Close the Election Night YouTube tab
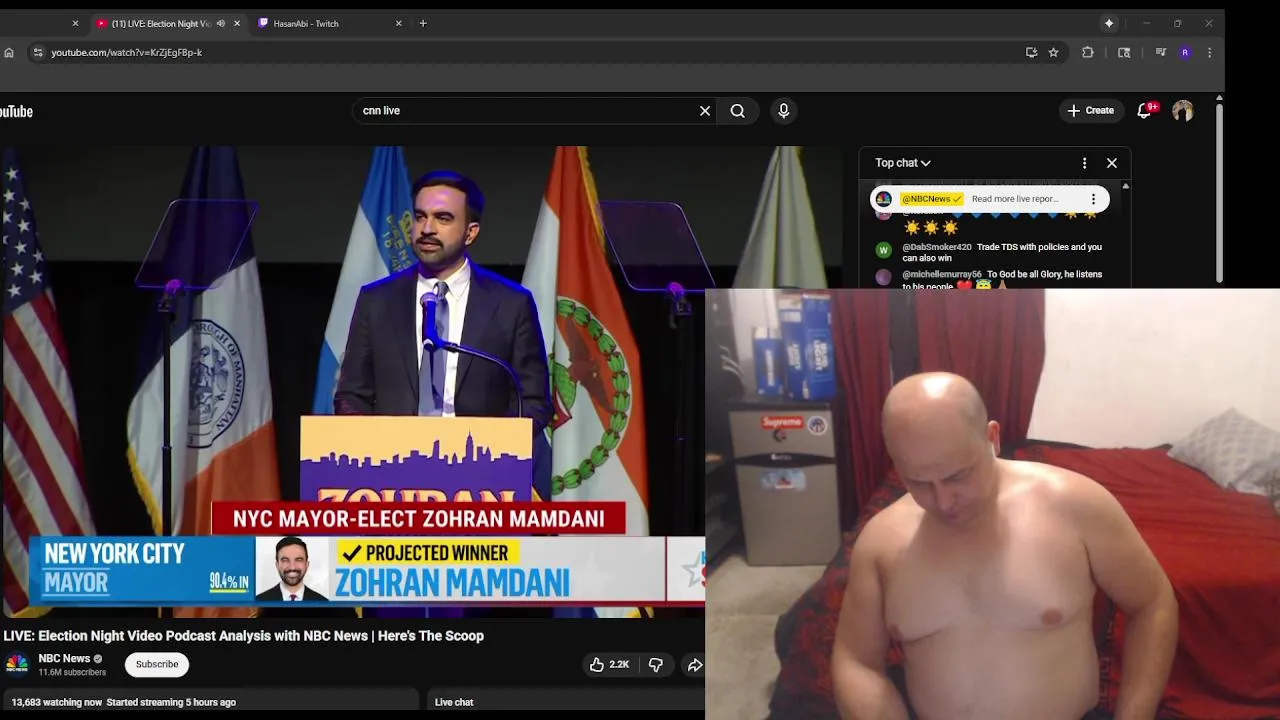This screenshot has height=720, width=1280. [236, 23]
